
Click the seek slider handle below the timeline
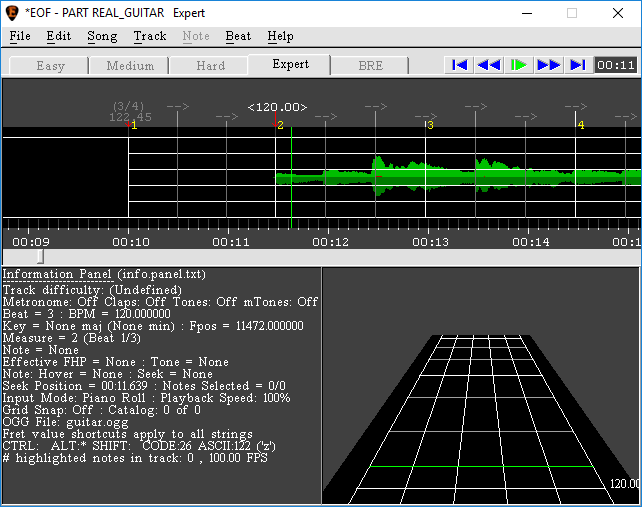tap(40, 257)
